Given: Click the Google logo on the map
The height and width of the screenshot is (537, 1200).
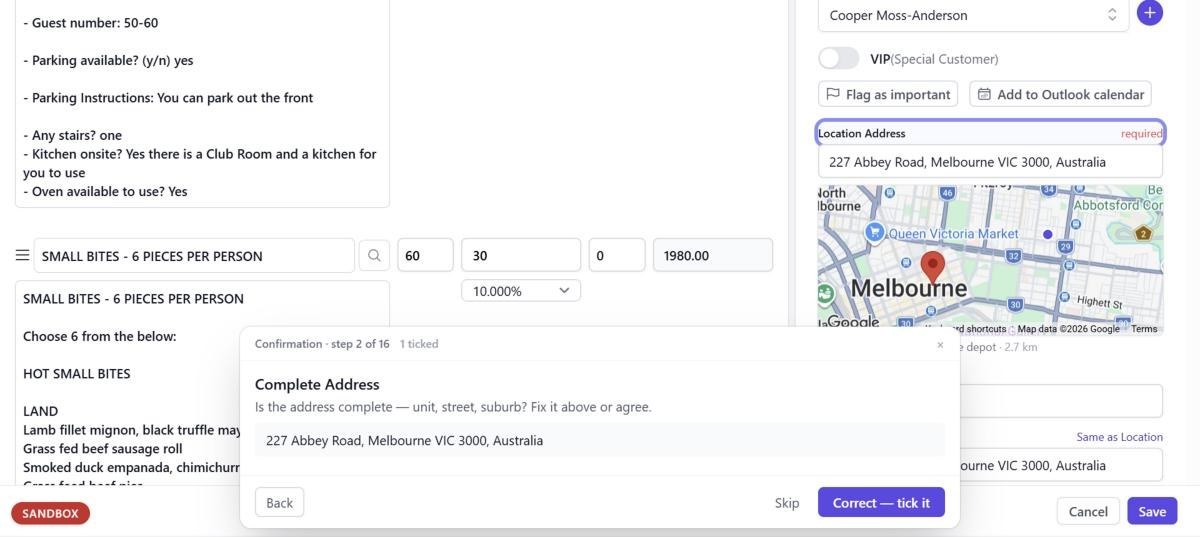Looking at the screenshot, I should click(x=853, y=322).
